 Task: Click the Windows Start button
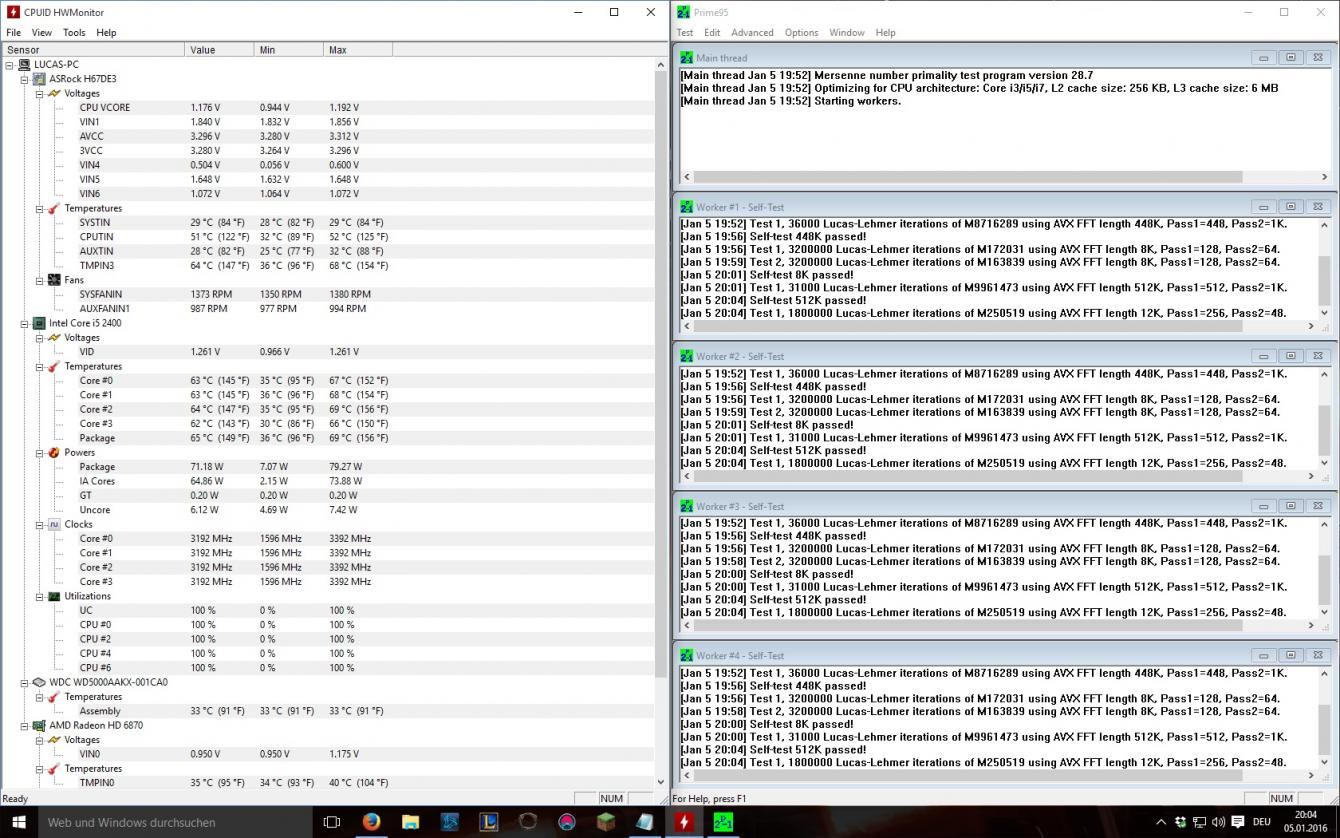coord(18,822)
